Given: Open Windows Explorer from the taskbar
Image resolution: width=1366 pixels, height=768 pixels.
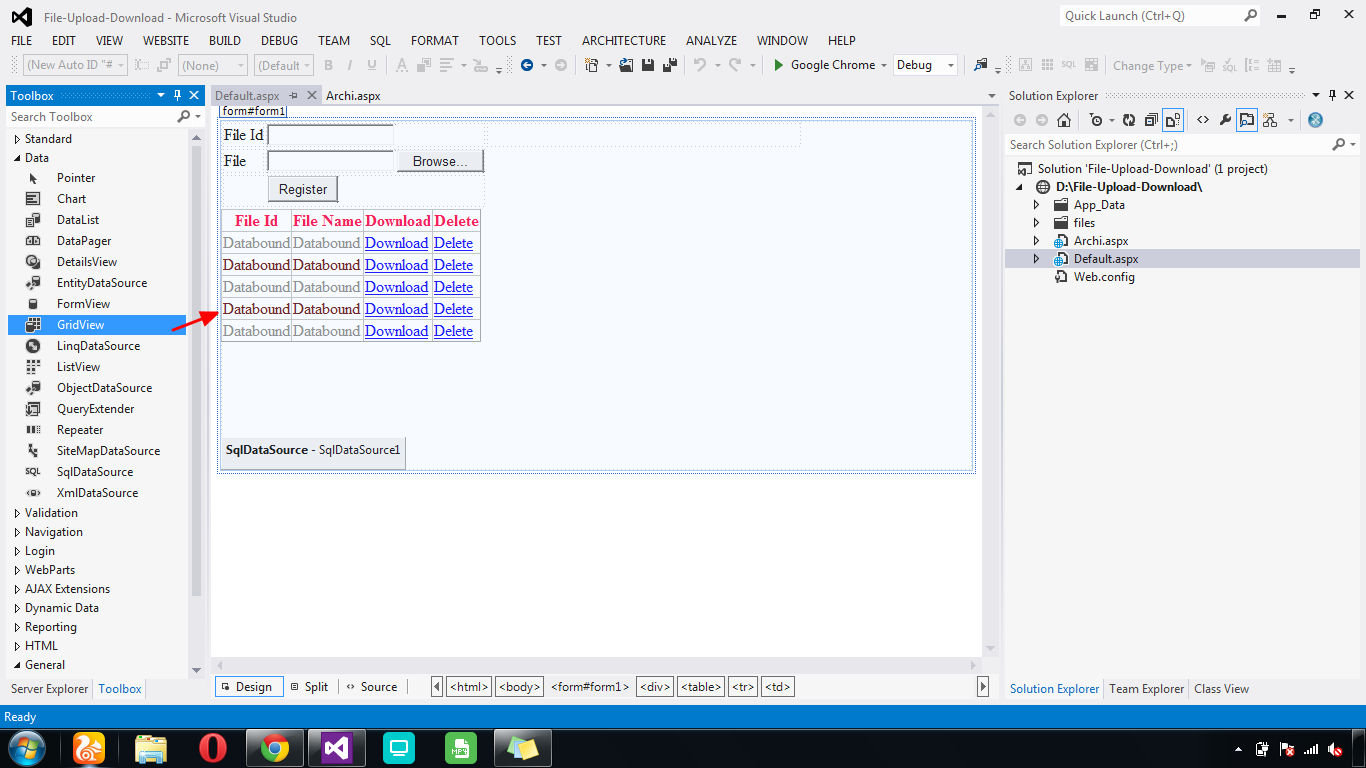Looking at the screenshot, I should (x=151, y=748).
